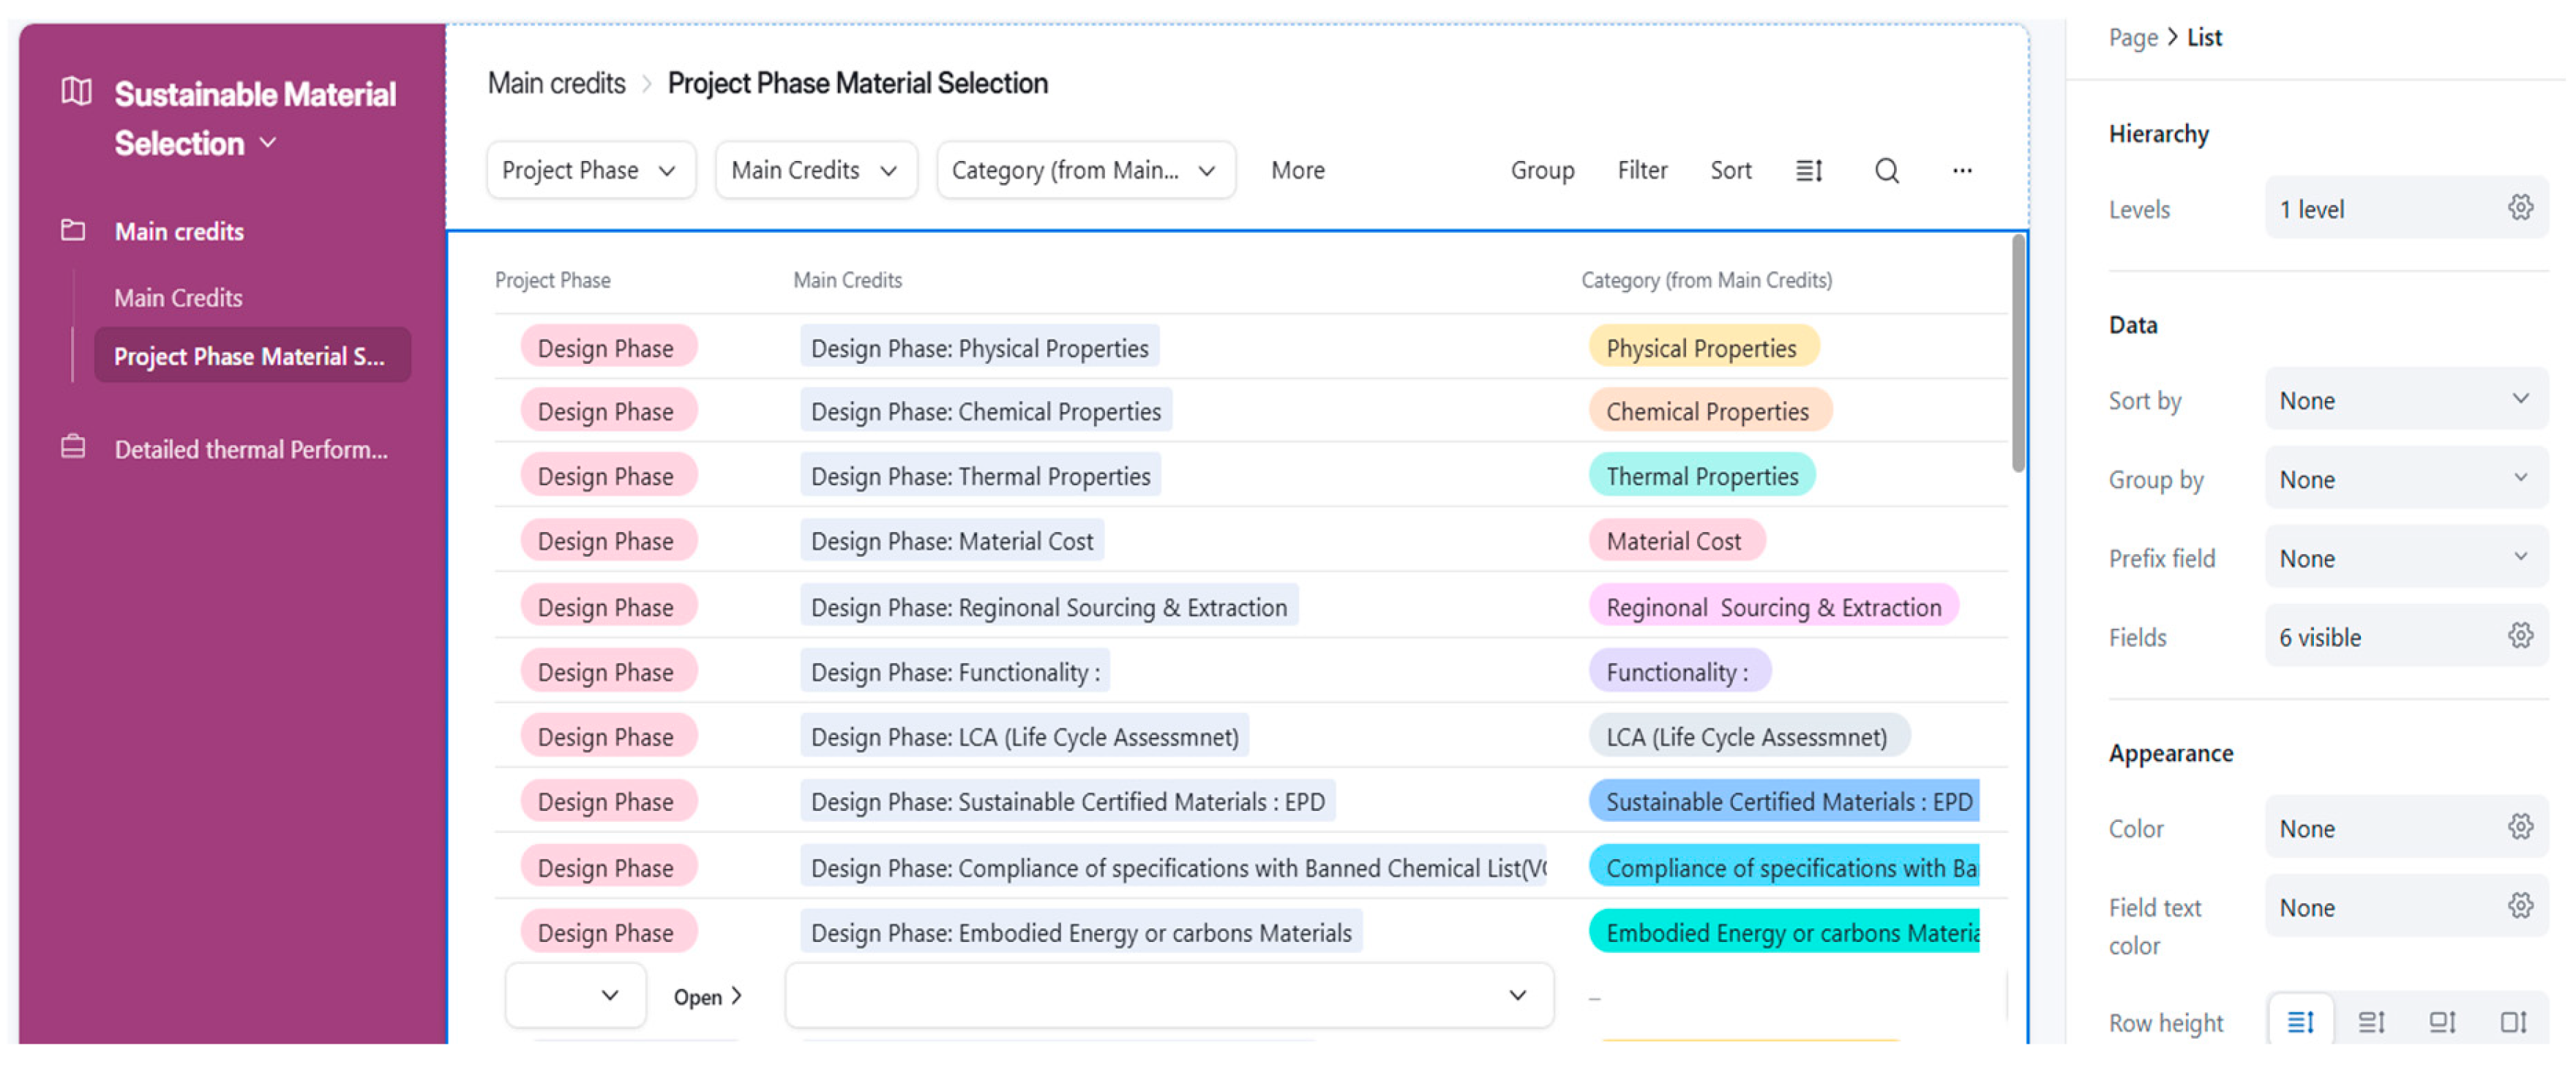This screenshot has width=2576, height=1073.
Task: Click Design Phase: Thermal Properties cell
Action: click(980, 475)
